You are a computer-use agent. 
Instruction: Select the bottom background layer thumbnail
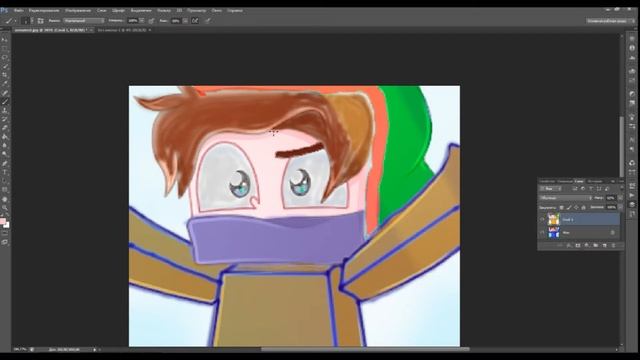(553, 233)
